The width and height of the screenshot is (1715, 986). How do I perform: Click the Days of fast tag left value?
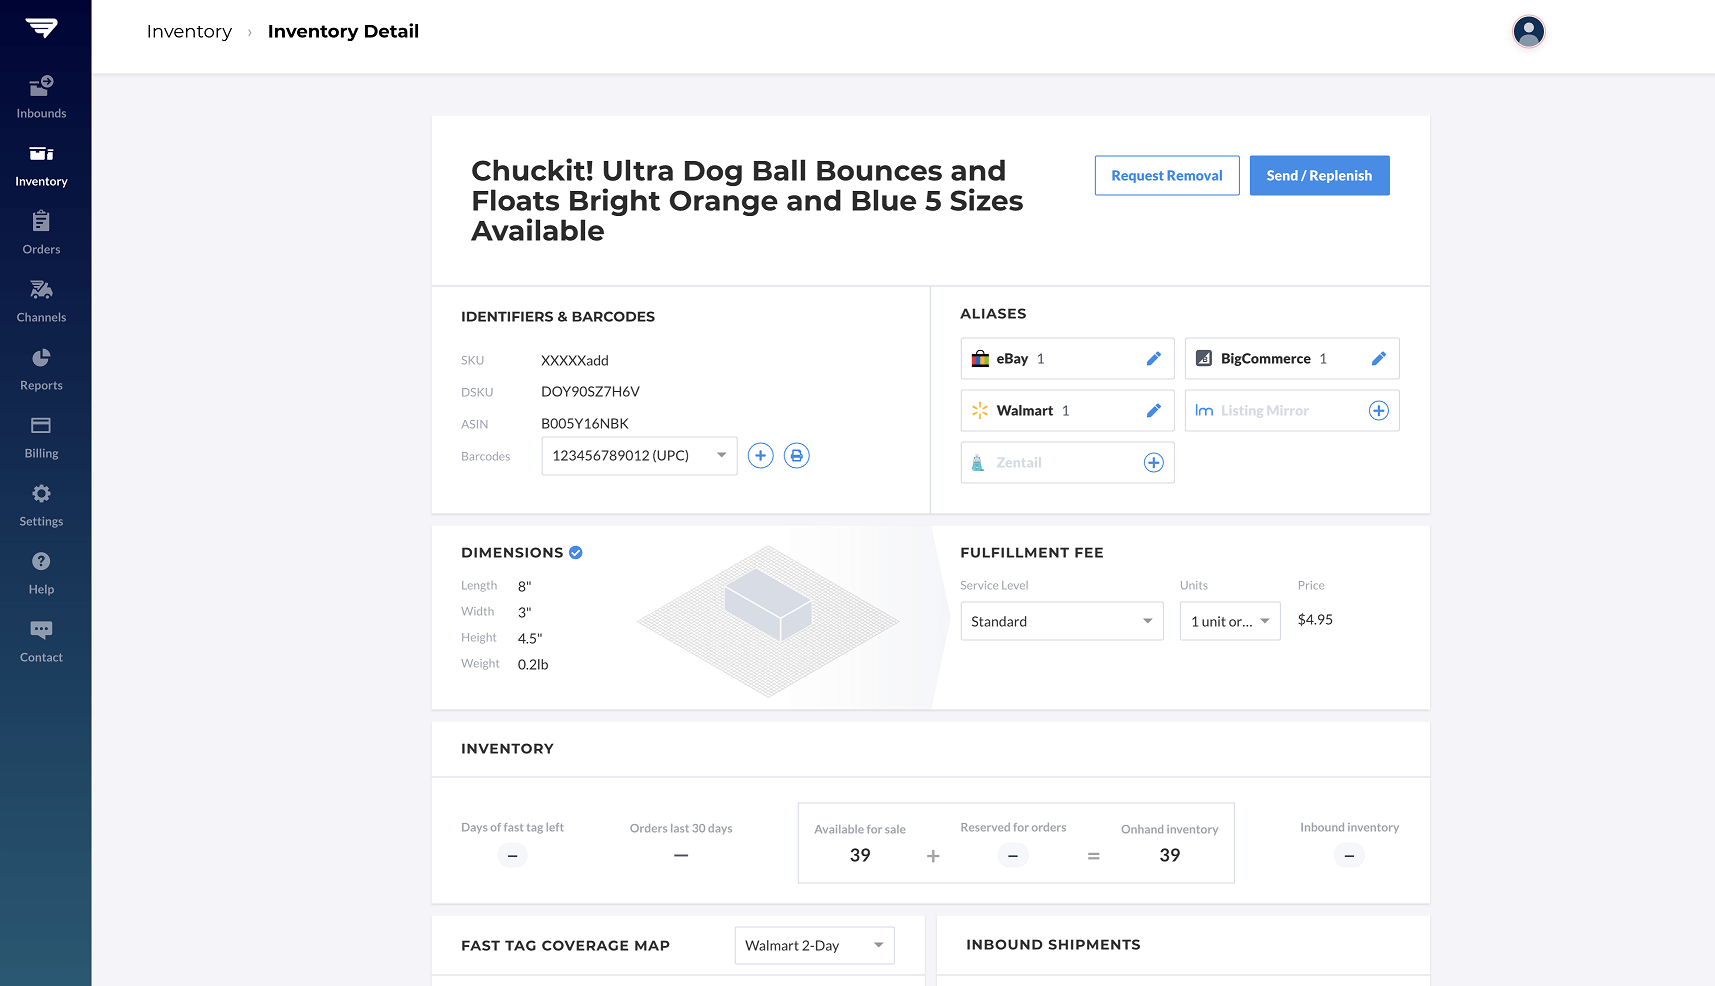[512, 855]
